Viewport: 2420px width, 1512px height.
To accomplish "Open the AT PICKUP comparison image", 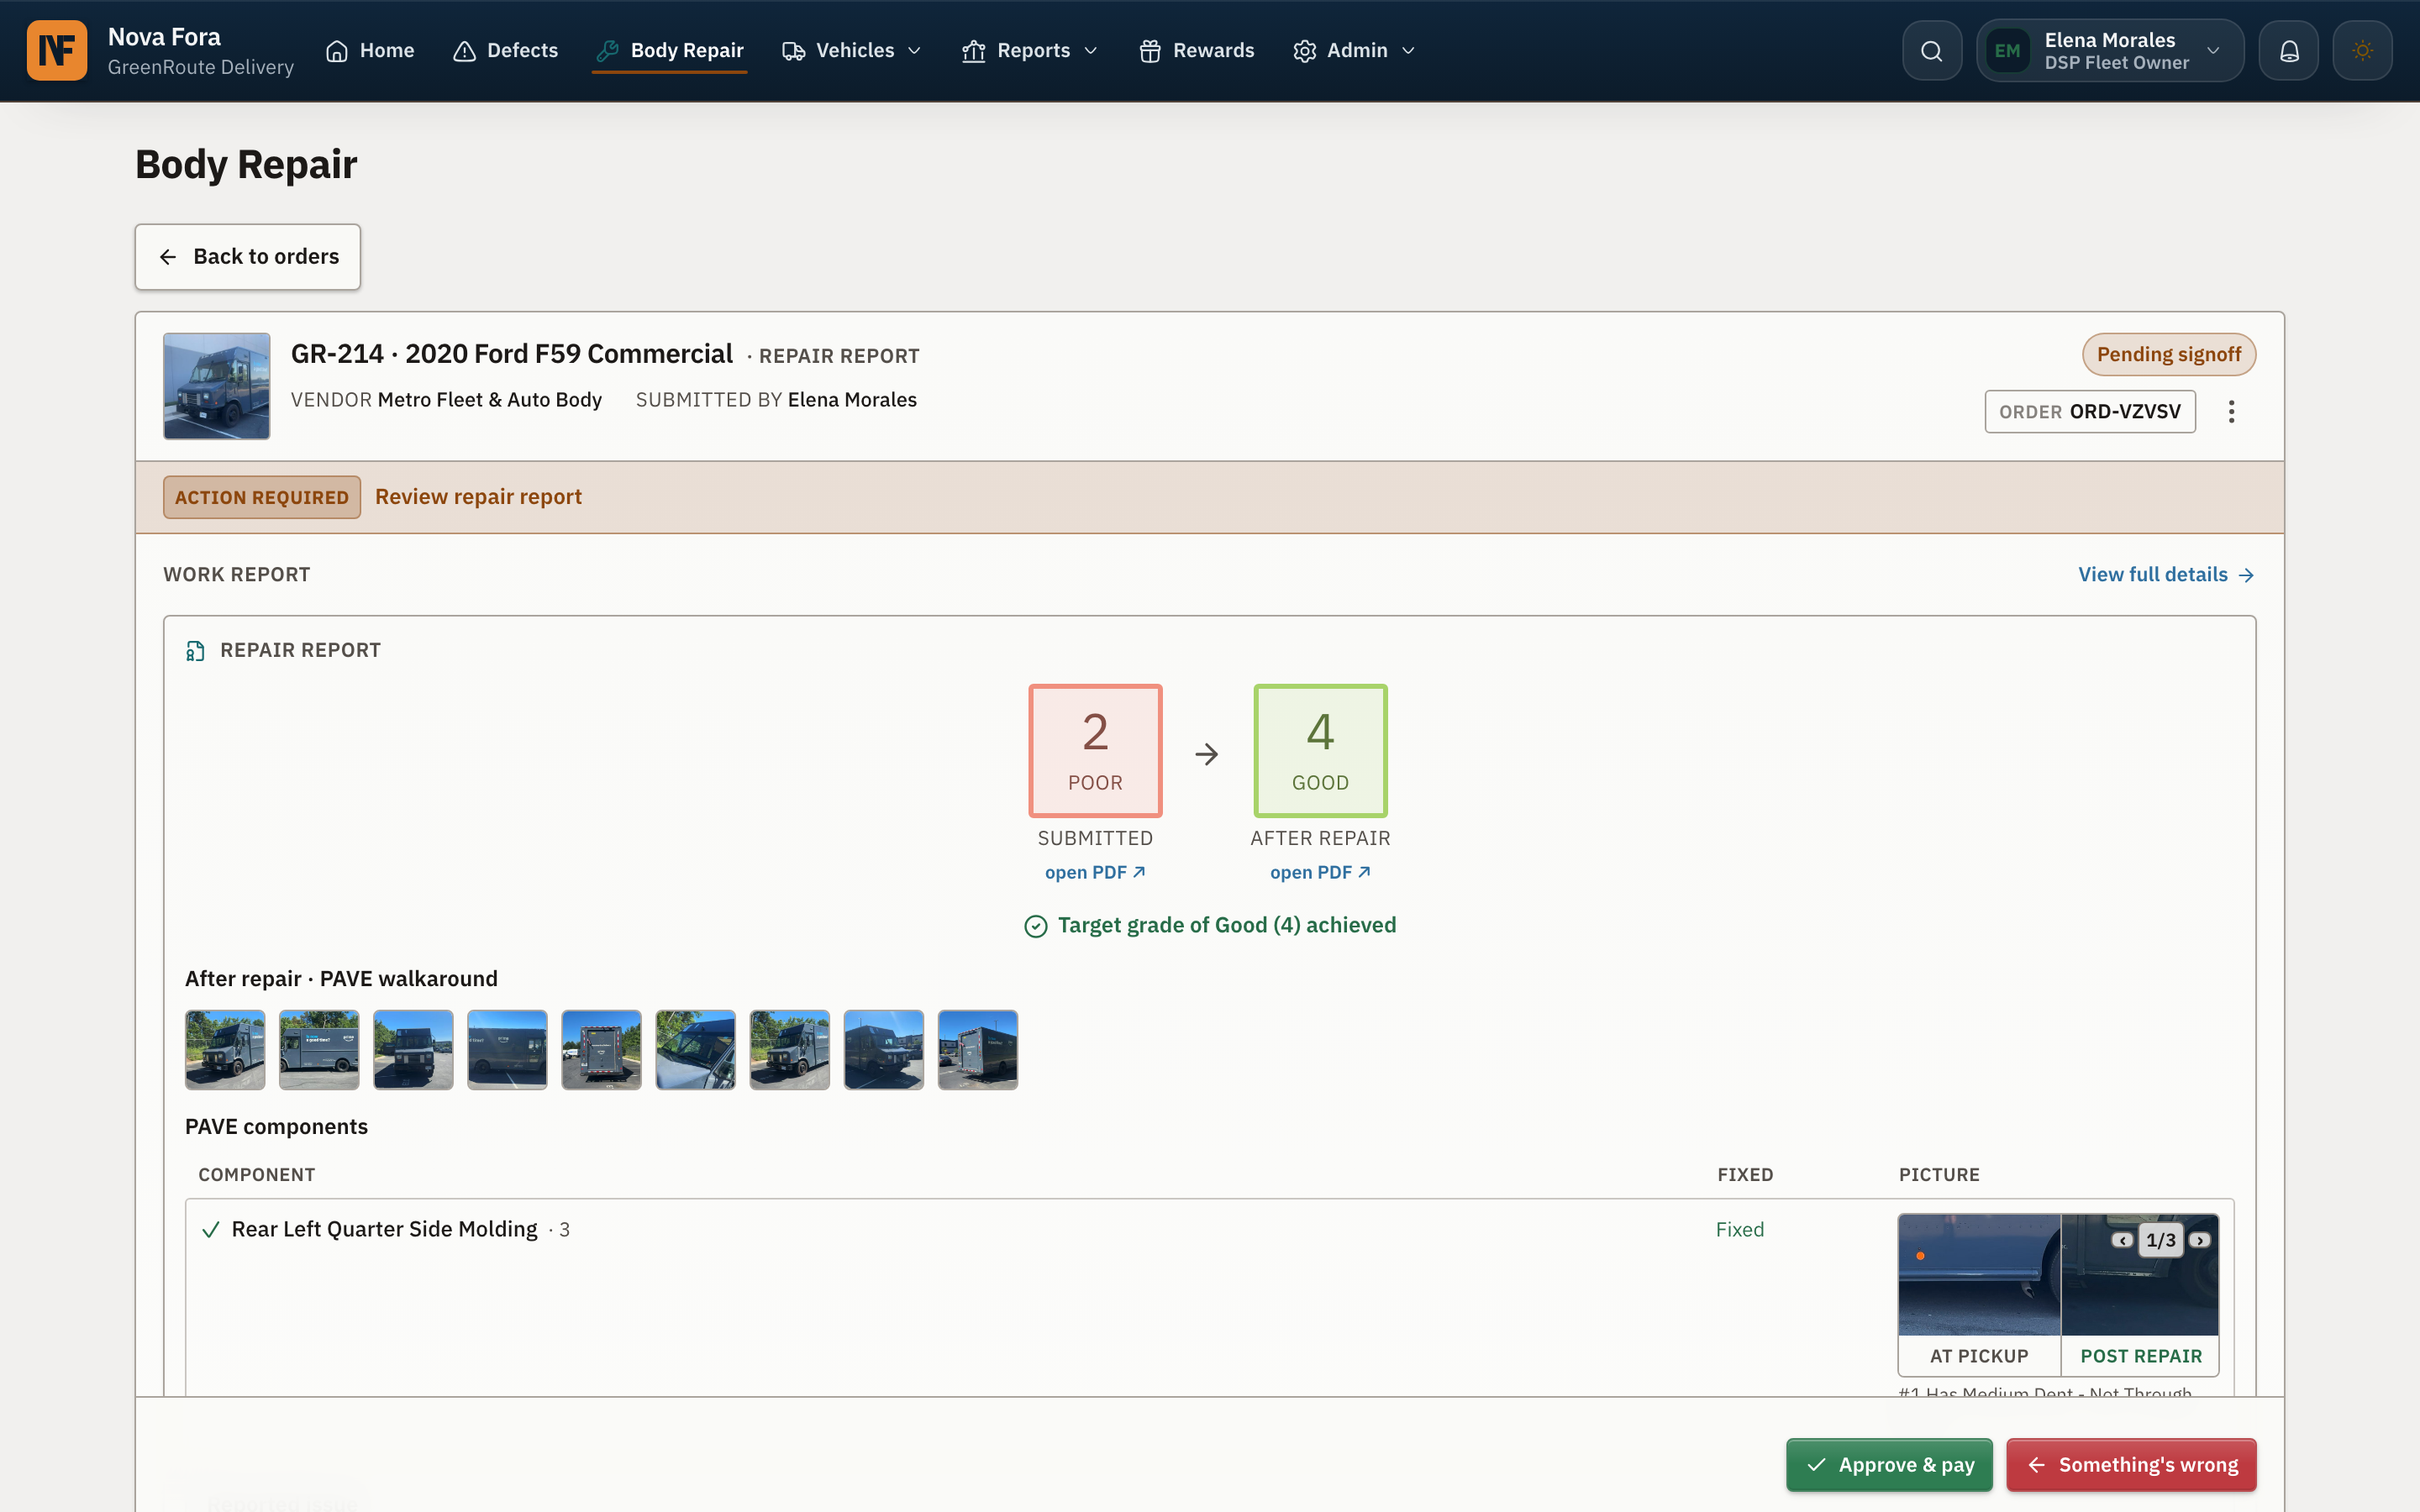I will (1979, 1275).
